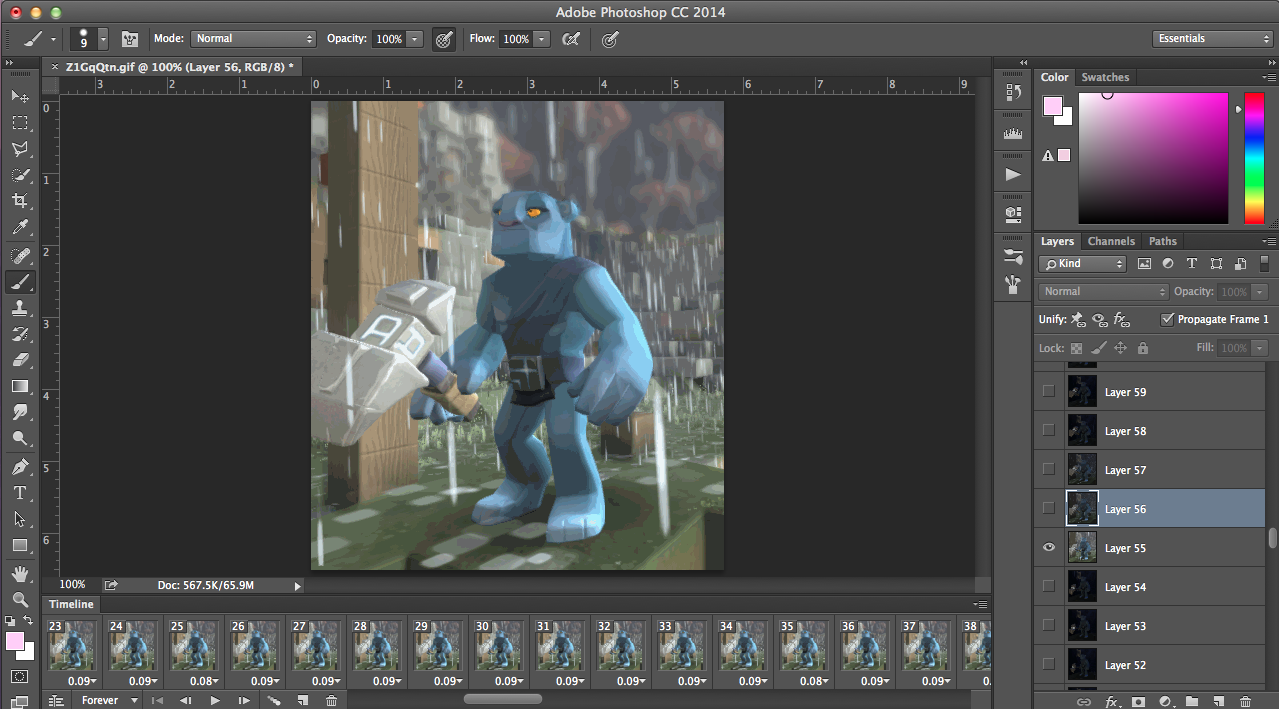Image resolution: width=1279 pixels, height=709 pixels.
Task: Switch to the Channels tab
Action: coord(1111,241)
